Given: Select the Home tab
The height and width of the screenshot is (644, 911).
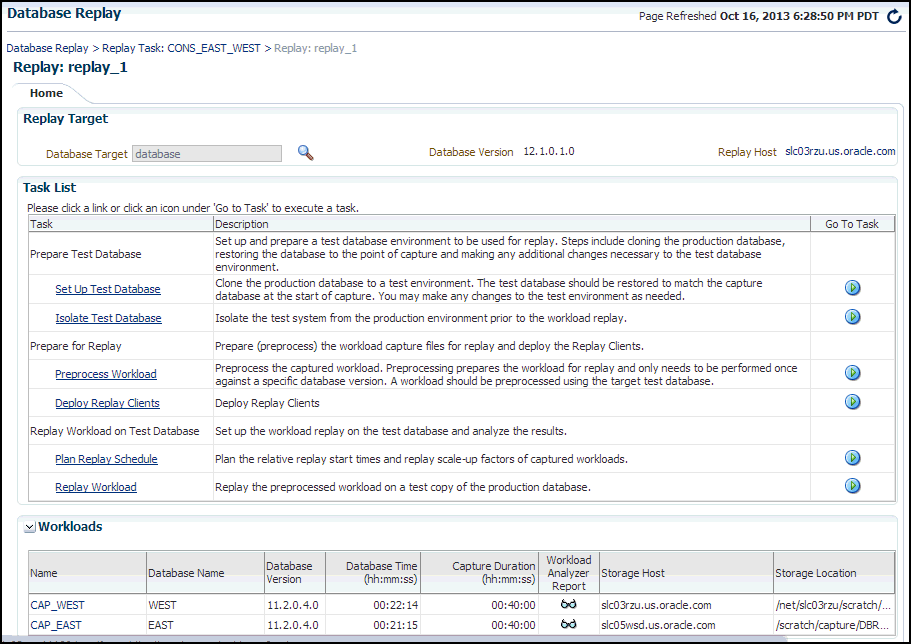Looking at the screenshot, I should point(46,93).
